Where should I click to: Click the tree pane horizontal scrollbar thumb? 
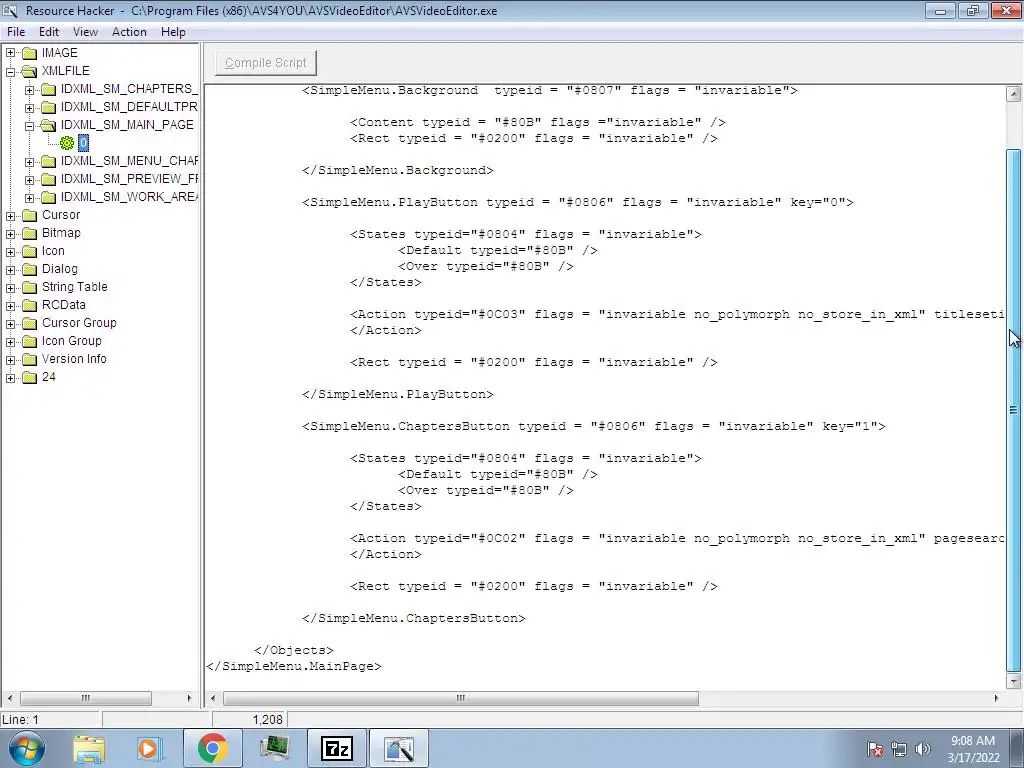[x=86, y=698]
